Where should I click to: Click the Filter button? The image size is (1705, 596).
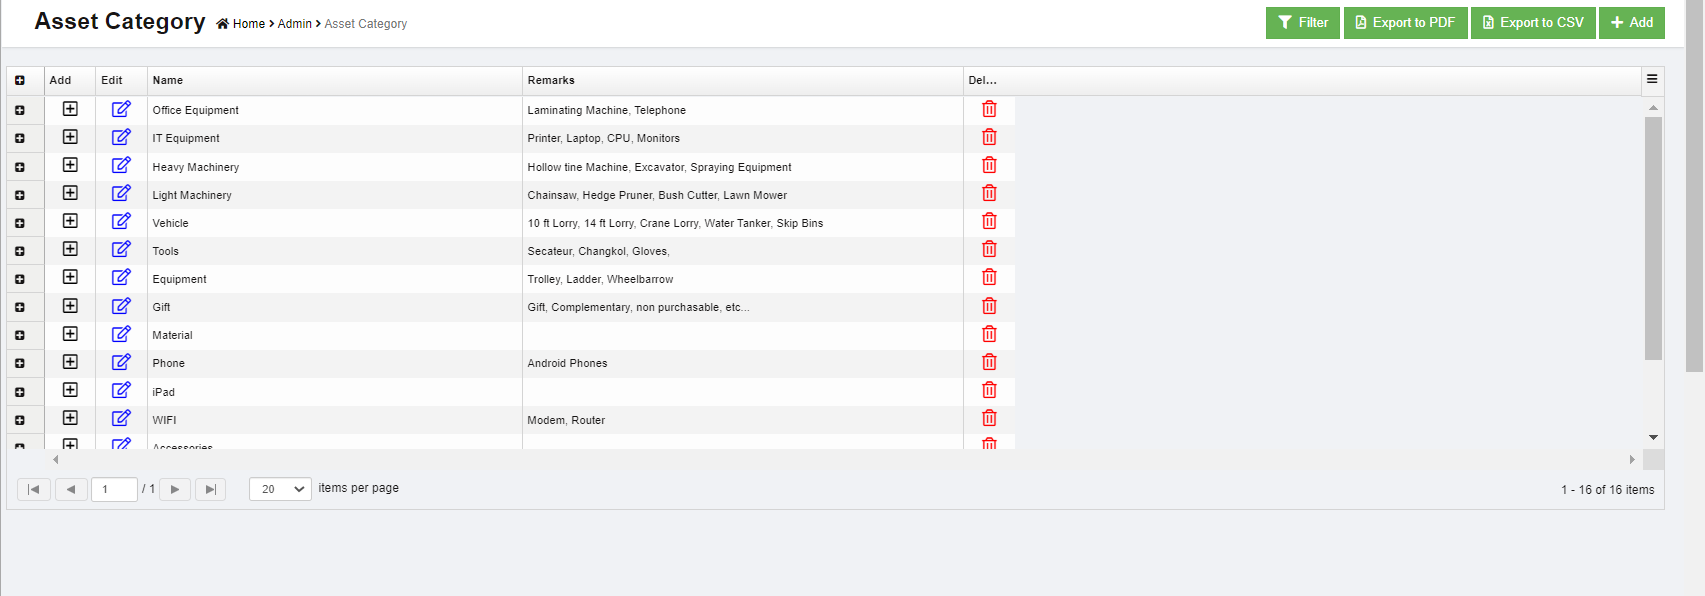1302,23
